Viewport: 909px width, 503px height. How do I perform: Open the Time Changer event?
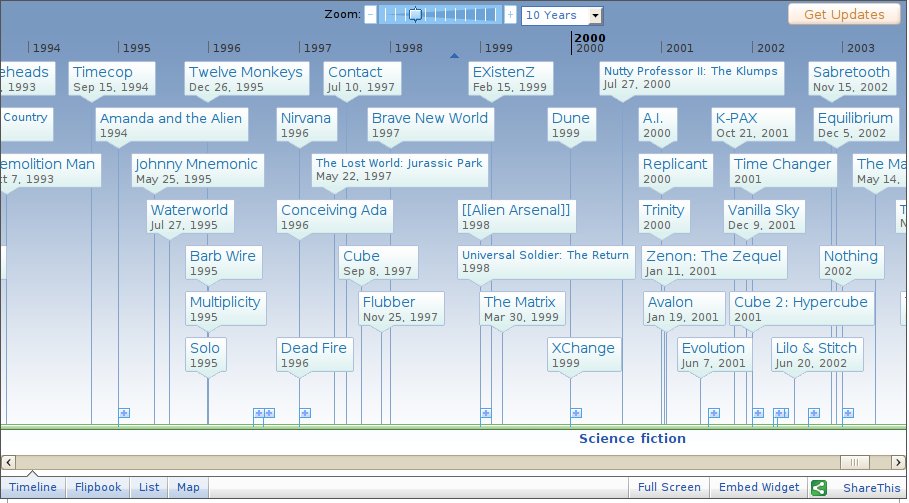(783, 170)
